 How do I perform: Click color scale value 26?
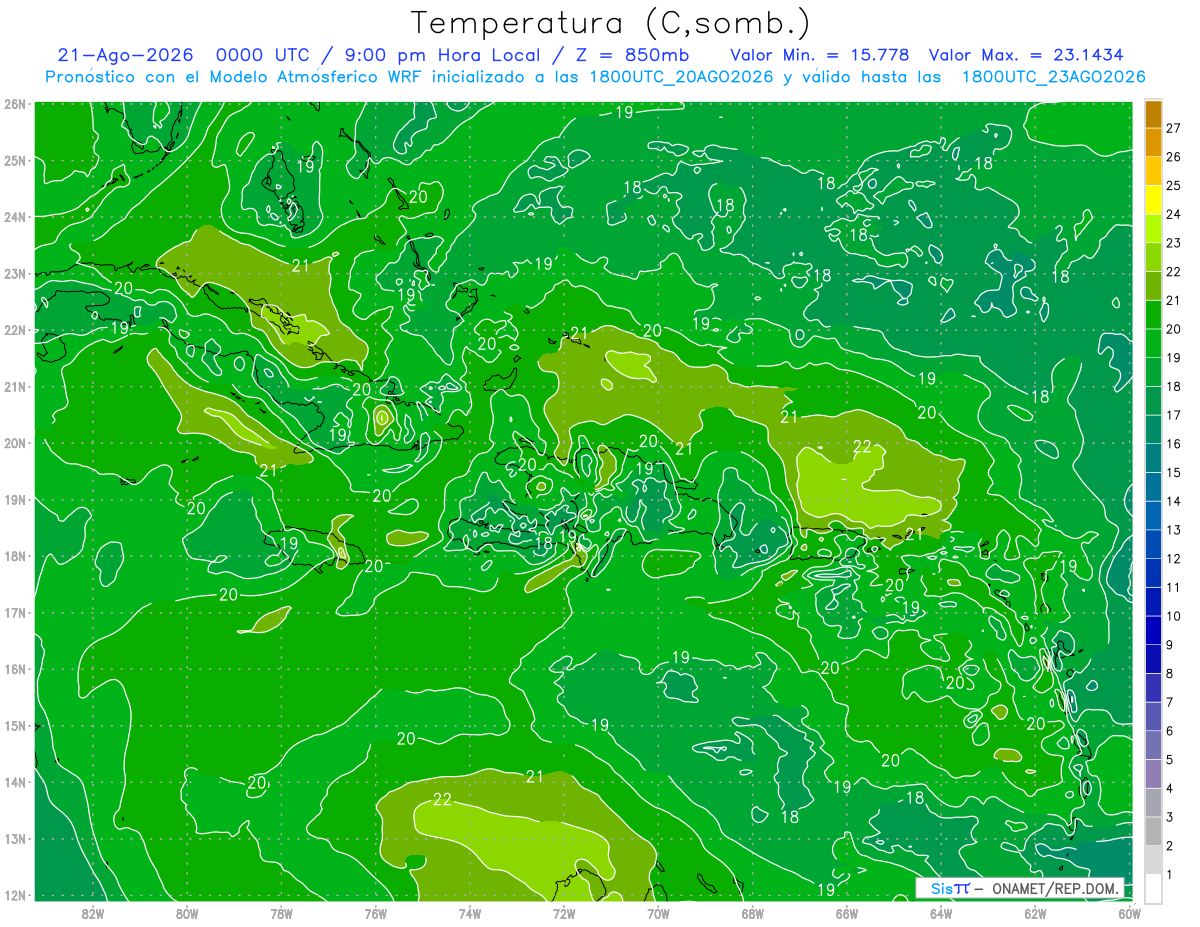click(1174, 157)
